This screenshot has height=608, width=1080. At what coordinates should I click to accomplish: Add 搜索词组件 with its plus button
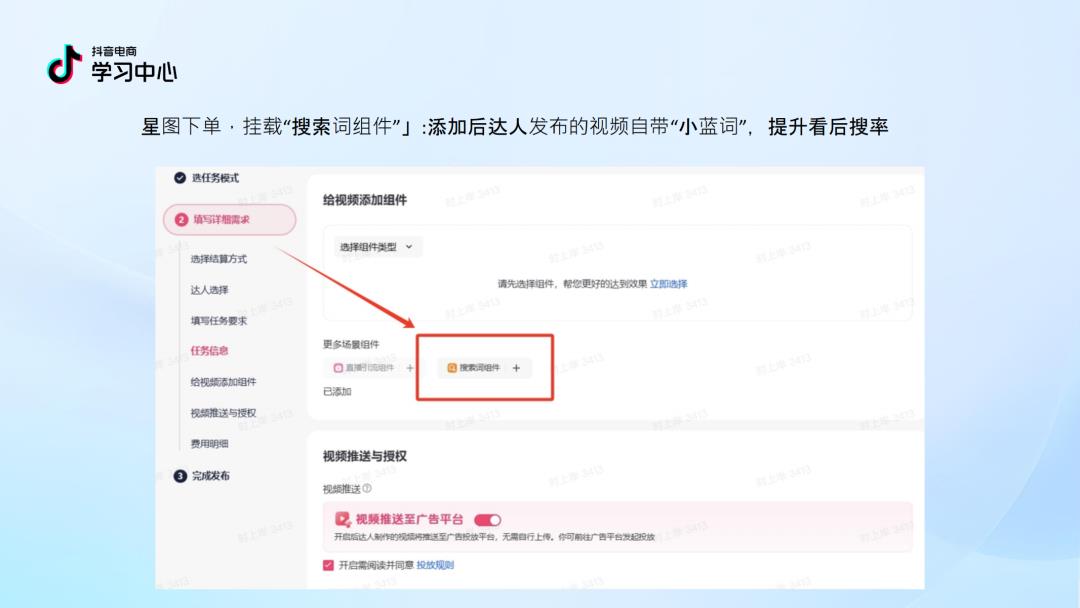[517, 368]
